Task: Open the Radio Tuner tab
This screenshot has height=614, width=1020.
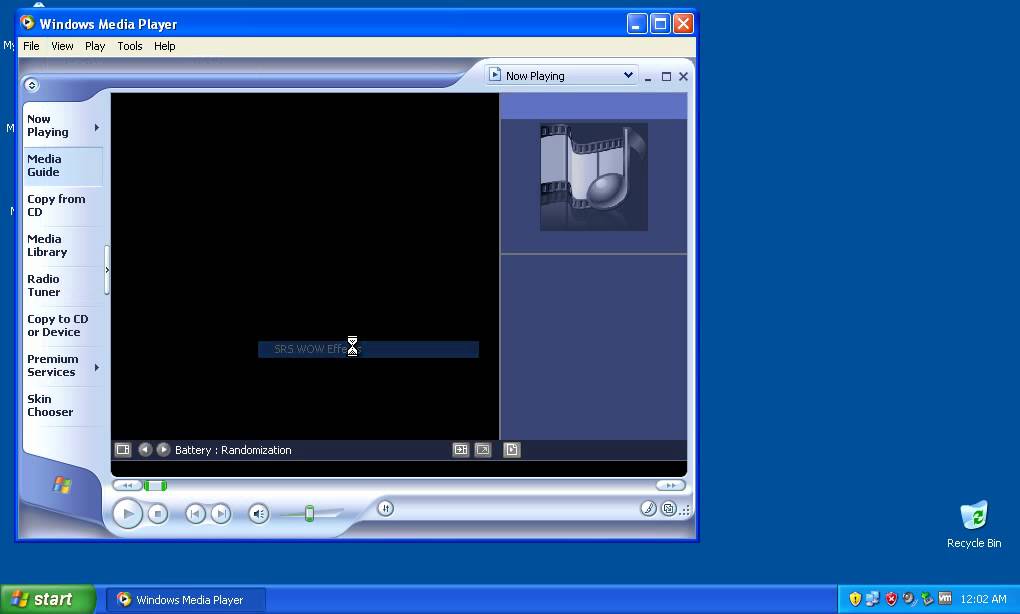Action: pos(63,286)
